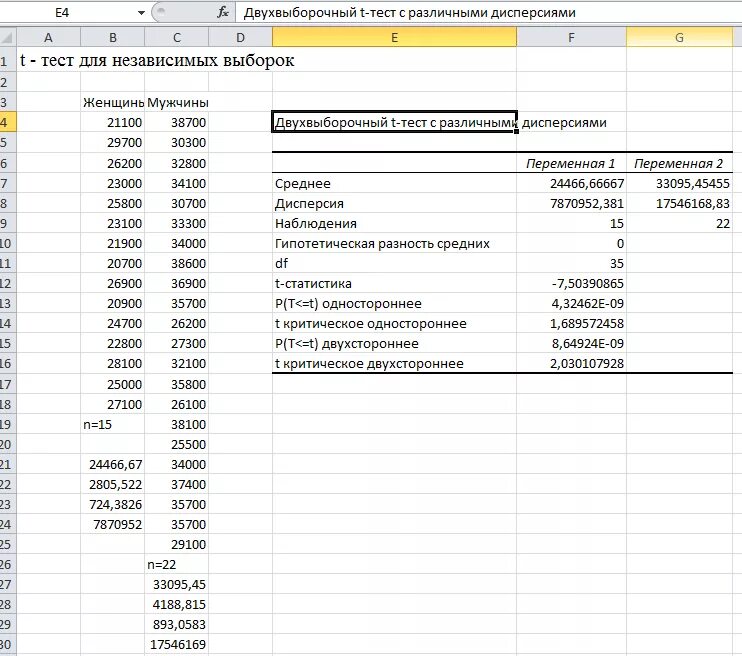The width and height of the screenshot is (742, 656).
Task: Select the 'n=15' cell
Action: tap(113, 424)
